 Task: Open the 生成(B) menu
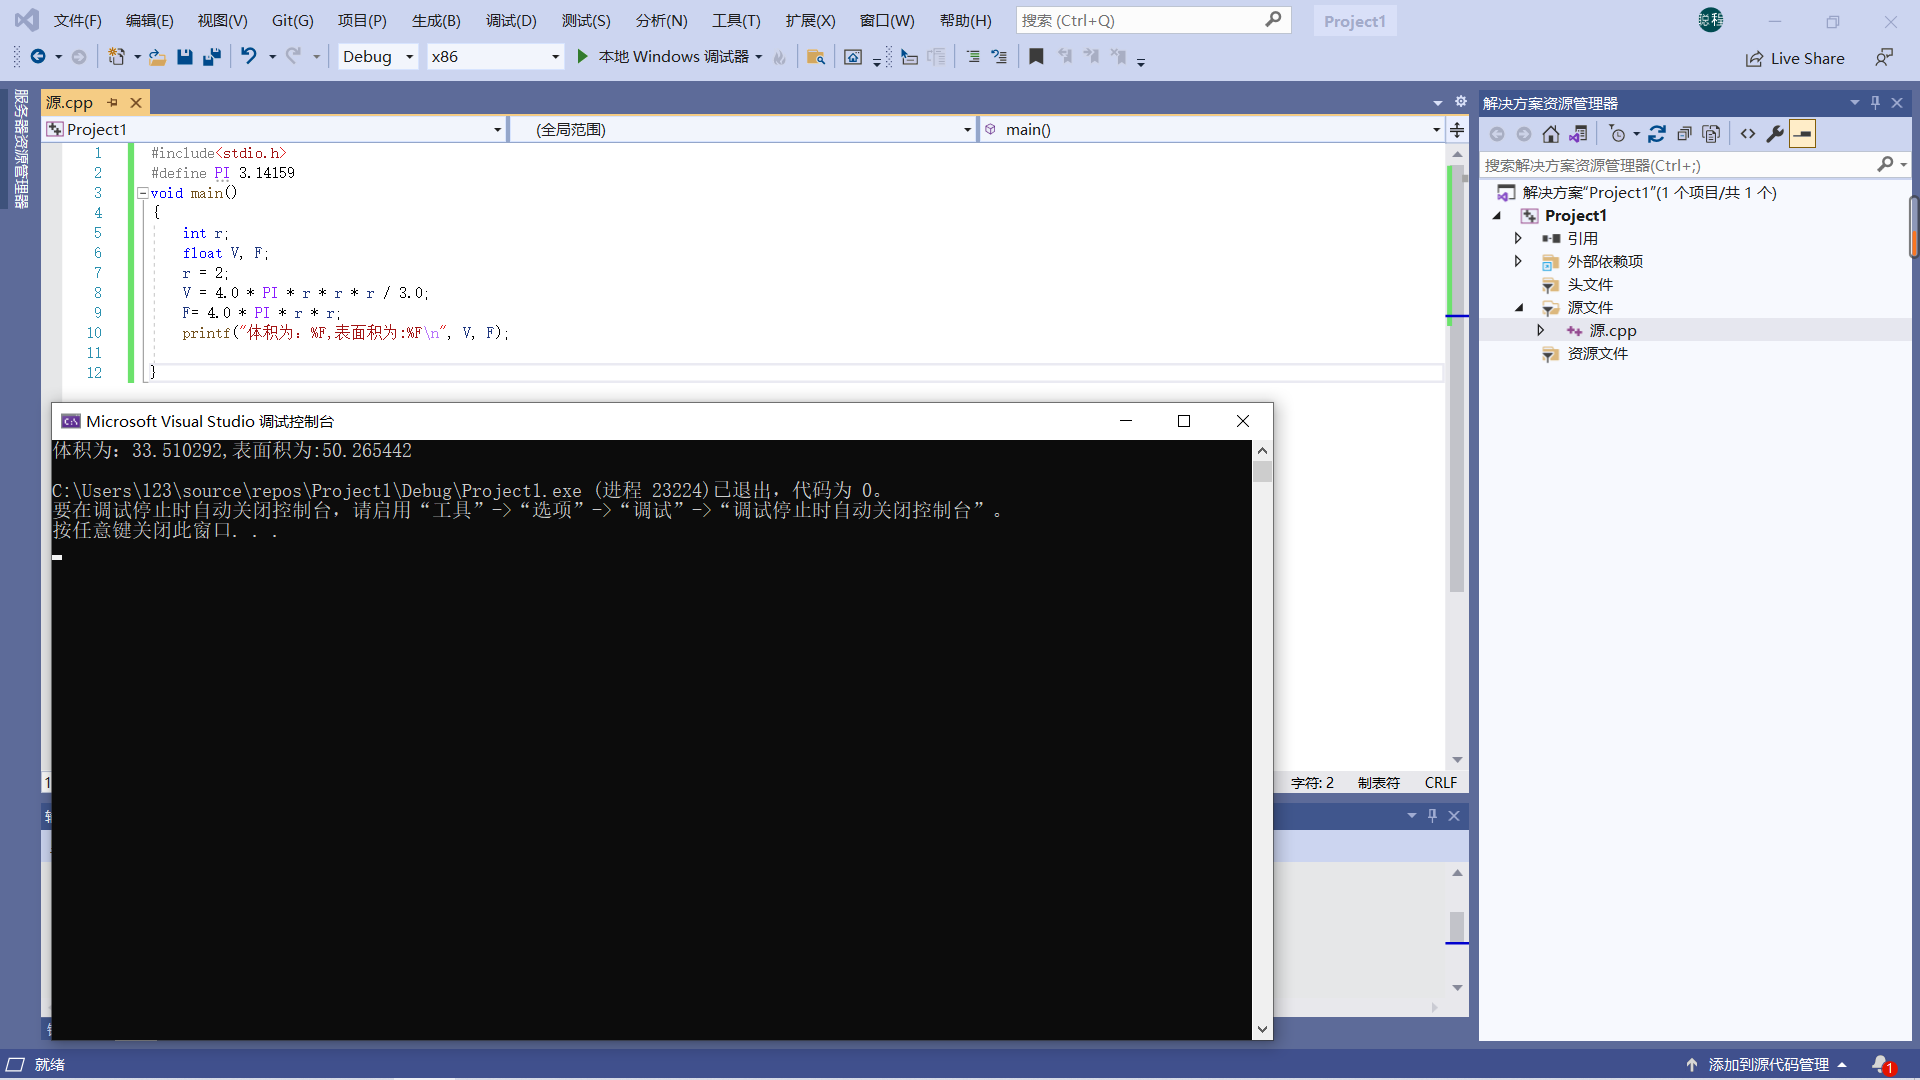[436, 20]
